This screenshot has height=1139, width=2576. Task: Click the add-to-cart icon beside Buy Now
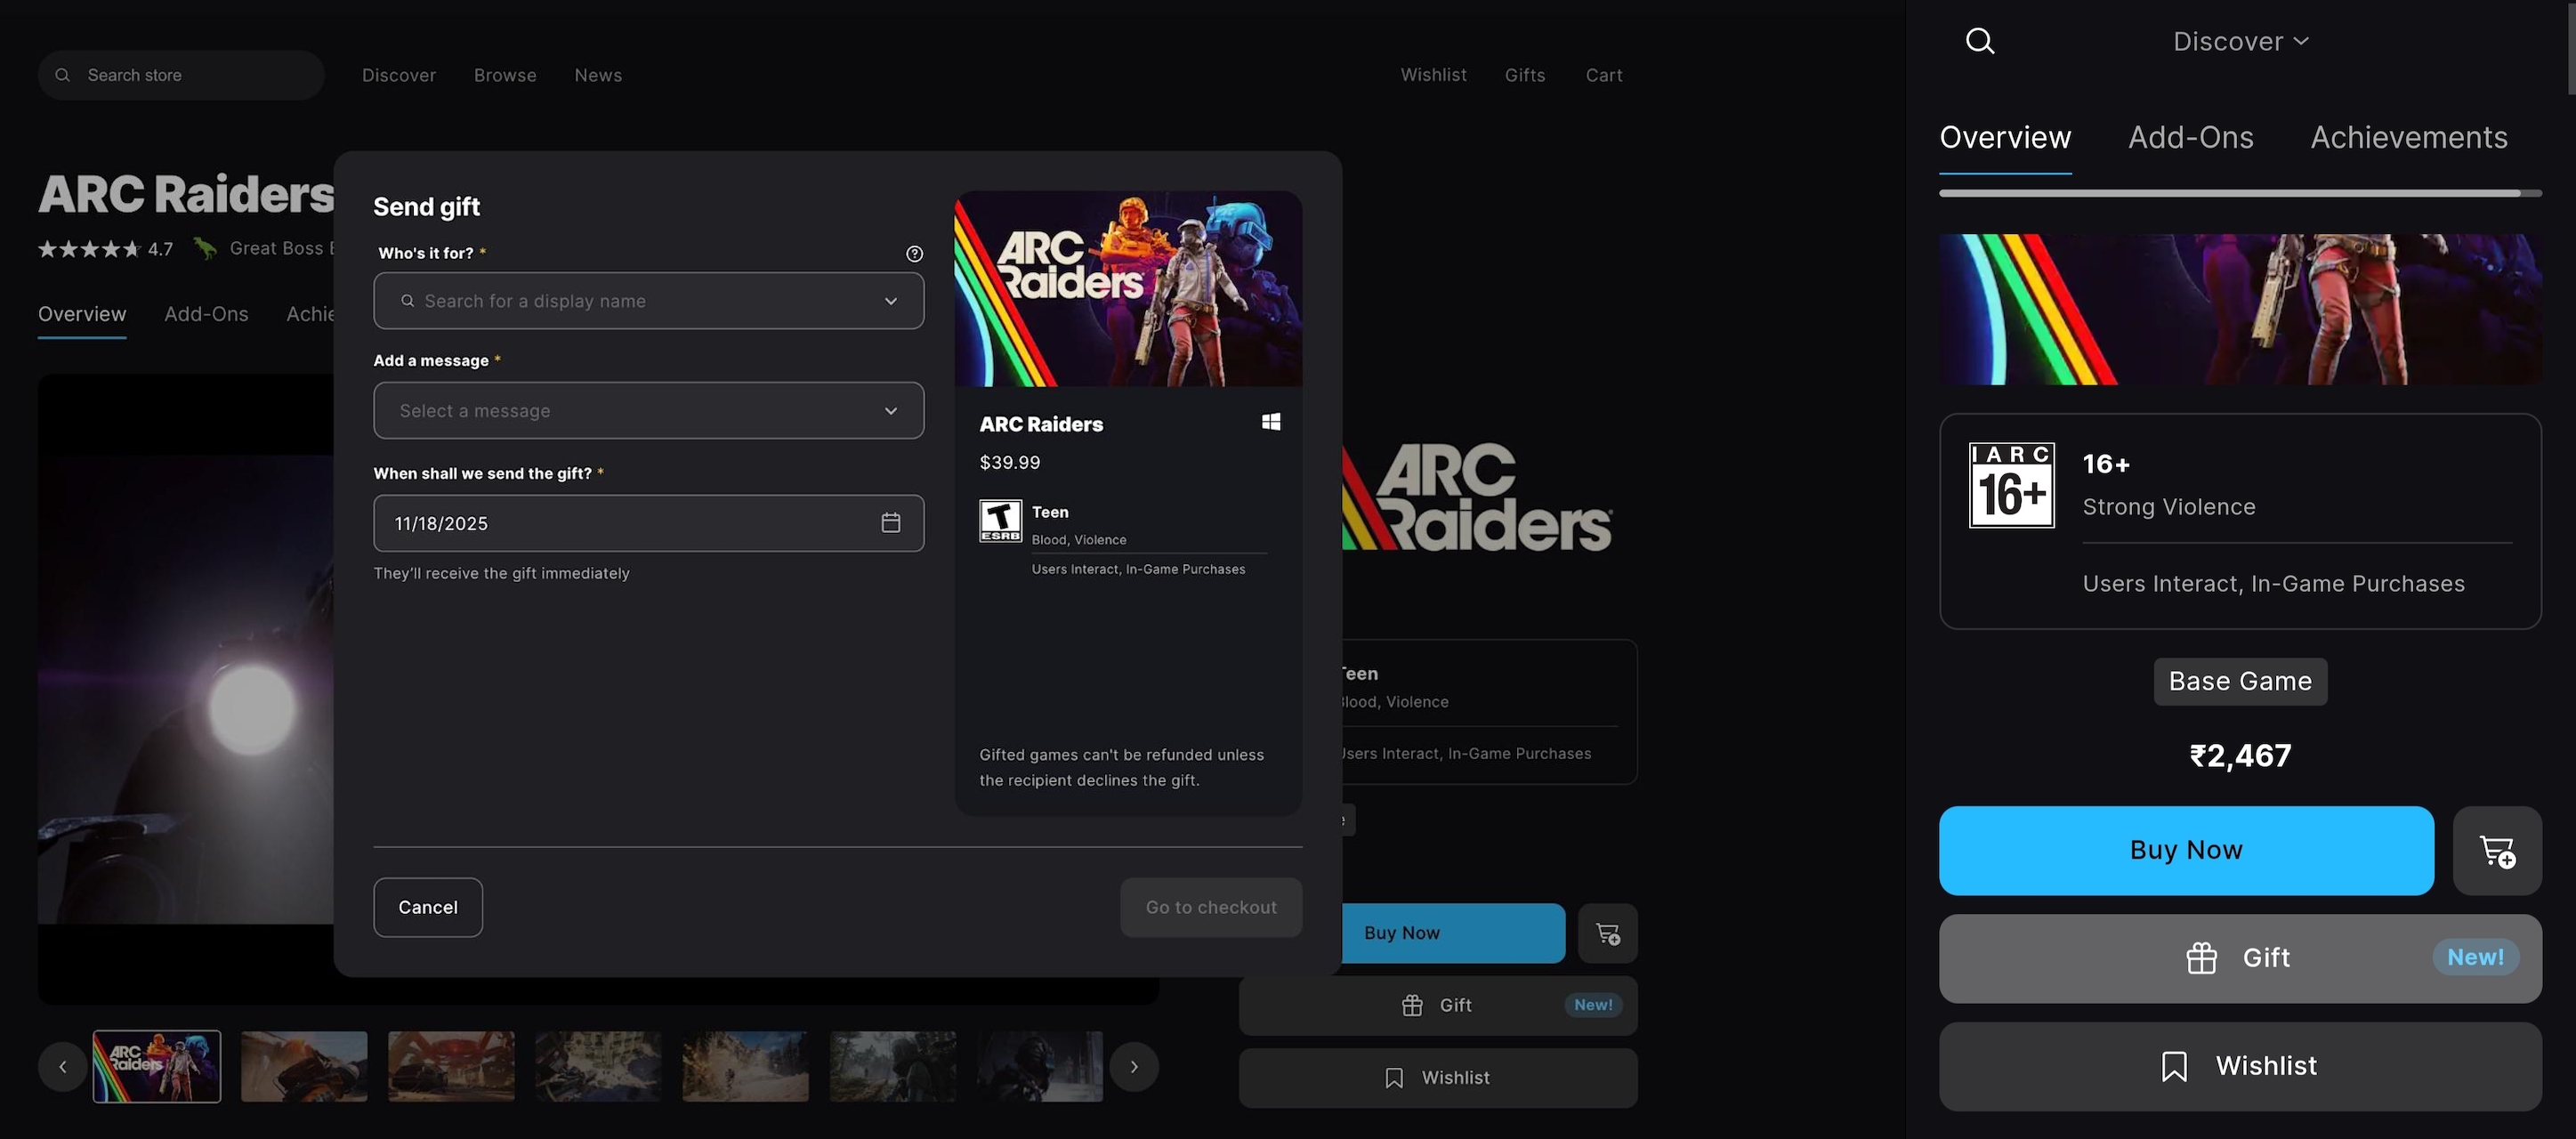pos(2497,850)
